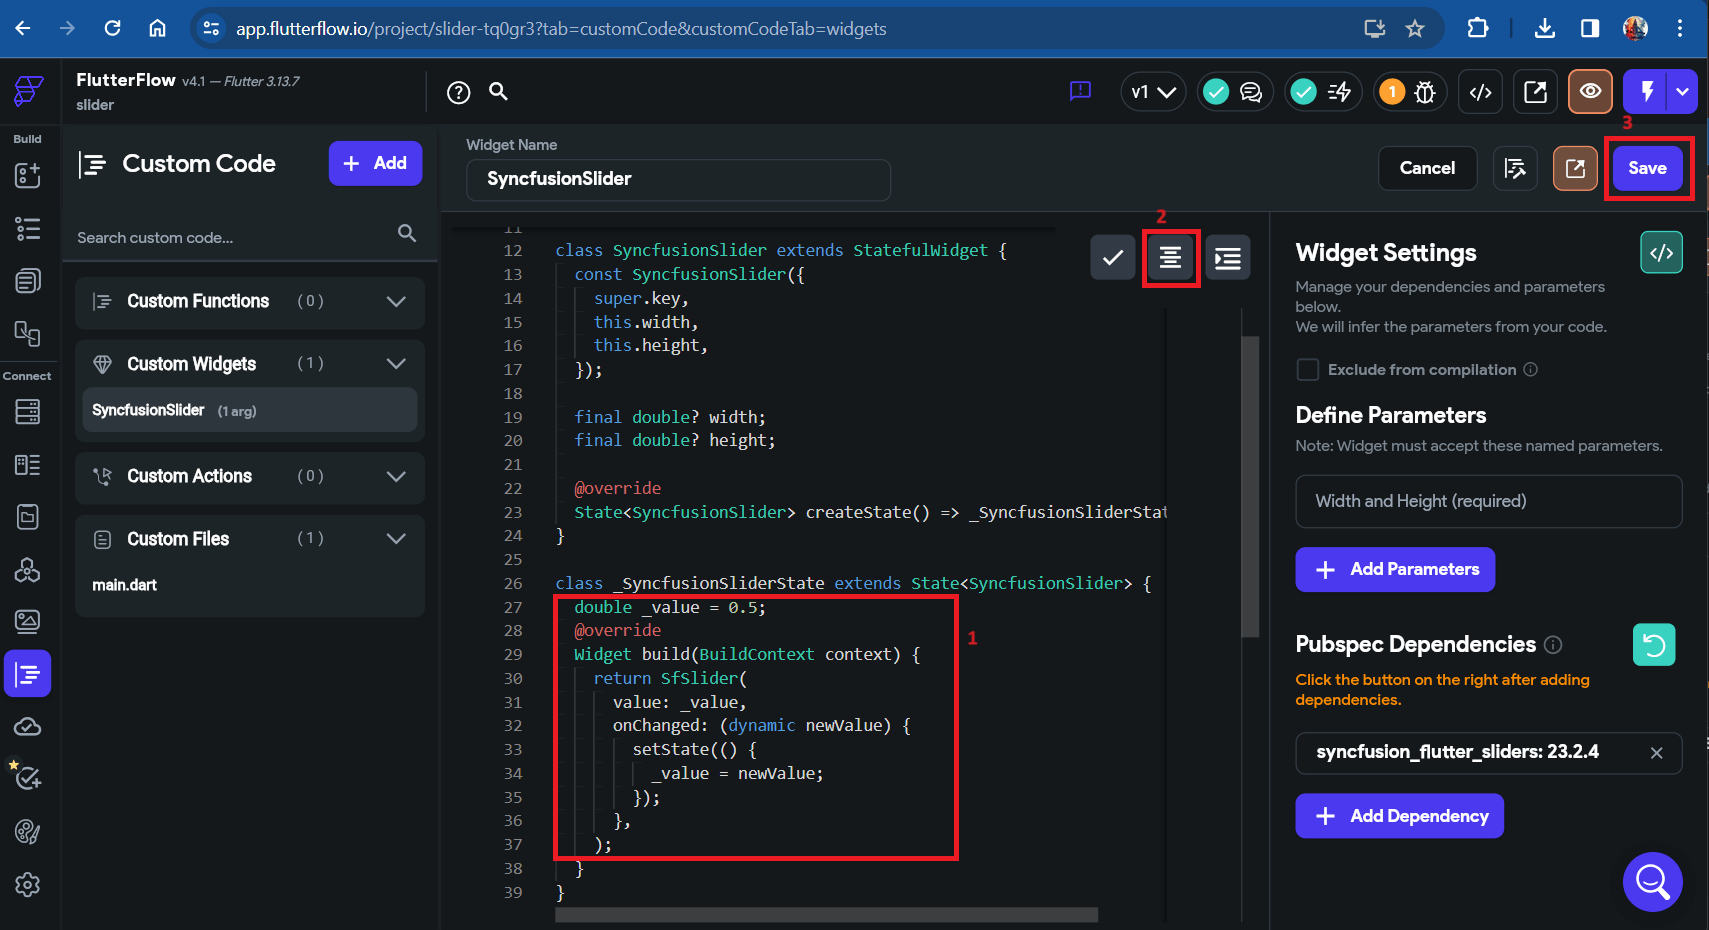This screenshot has width=1709, height=930.
Task: Open main.dart custom file
Action: pyautogui.click(x=125, y=585)
